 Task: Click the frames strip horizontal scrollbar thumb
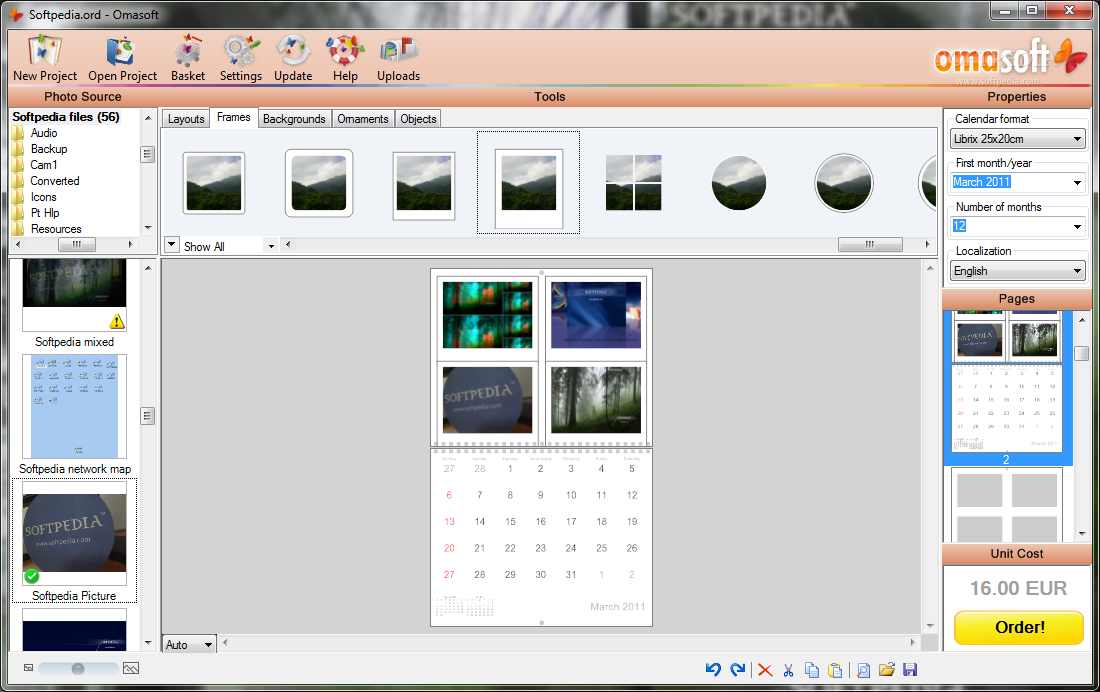[x=870, y=244]
